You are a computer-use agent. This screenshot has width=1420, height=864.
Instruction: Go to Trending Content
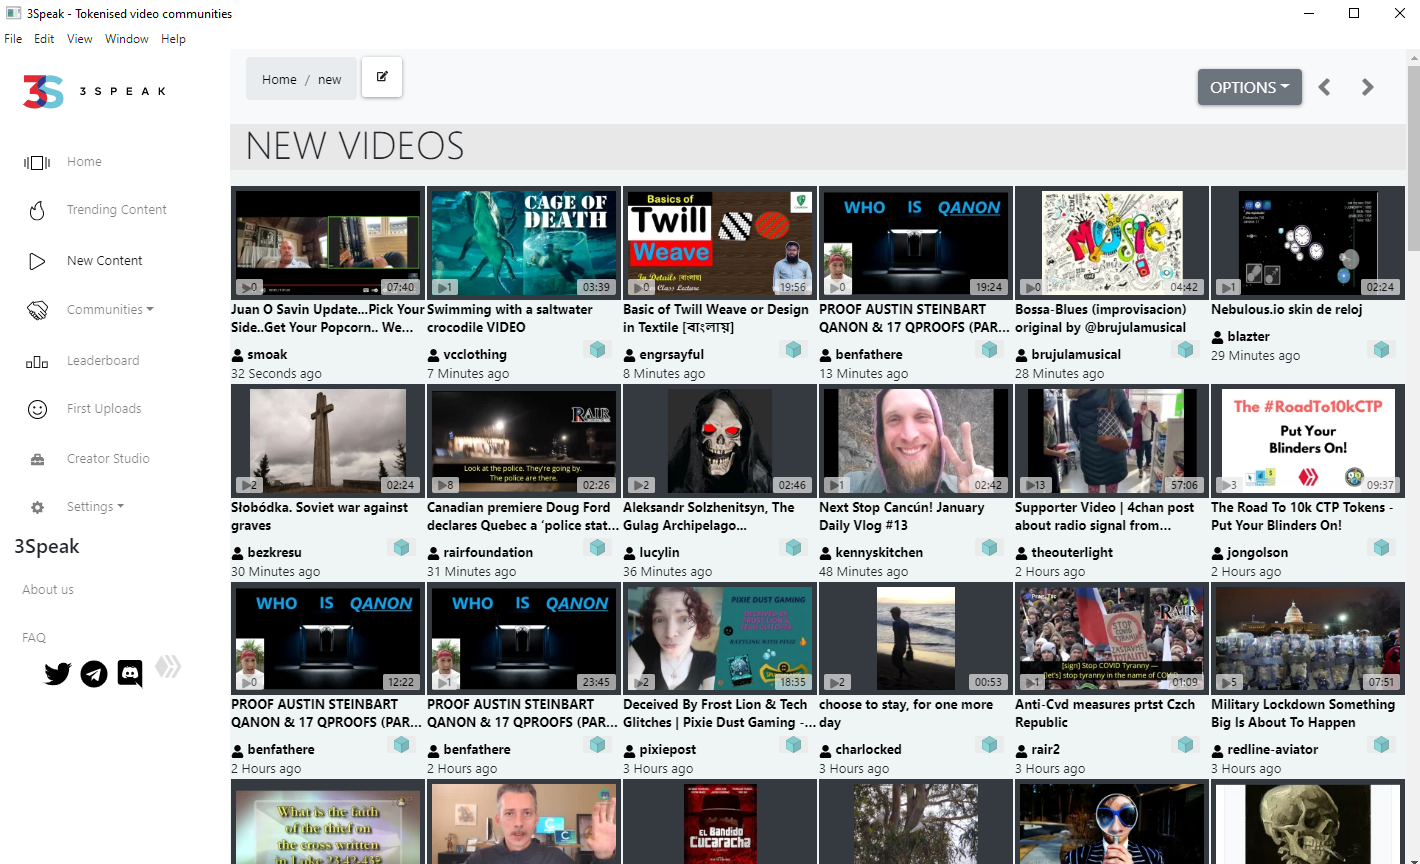(117, 210)
